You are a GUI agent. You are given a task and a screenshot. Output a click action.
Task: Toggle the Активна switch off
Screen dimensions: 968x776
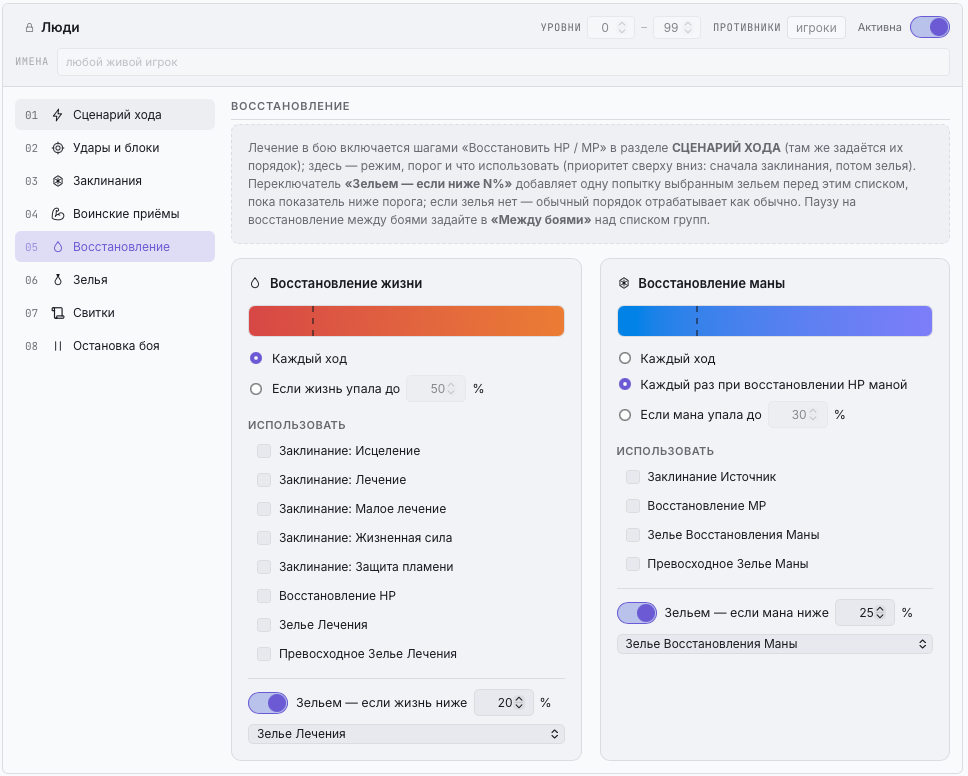[x=930, y=27]
